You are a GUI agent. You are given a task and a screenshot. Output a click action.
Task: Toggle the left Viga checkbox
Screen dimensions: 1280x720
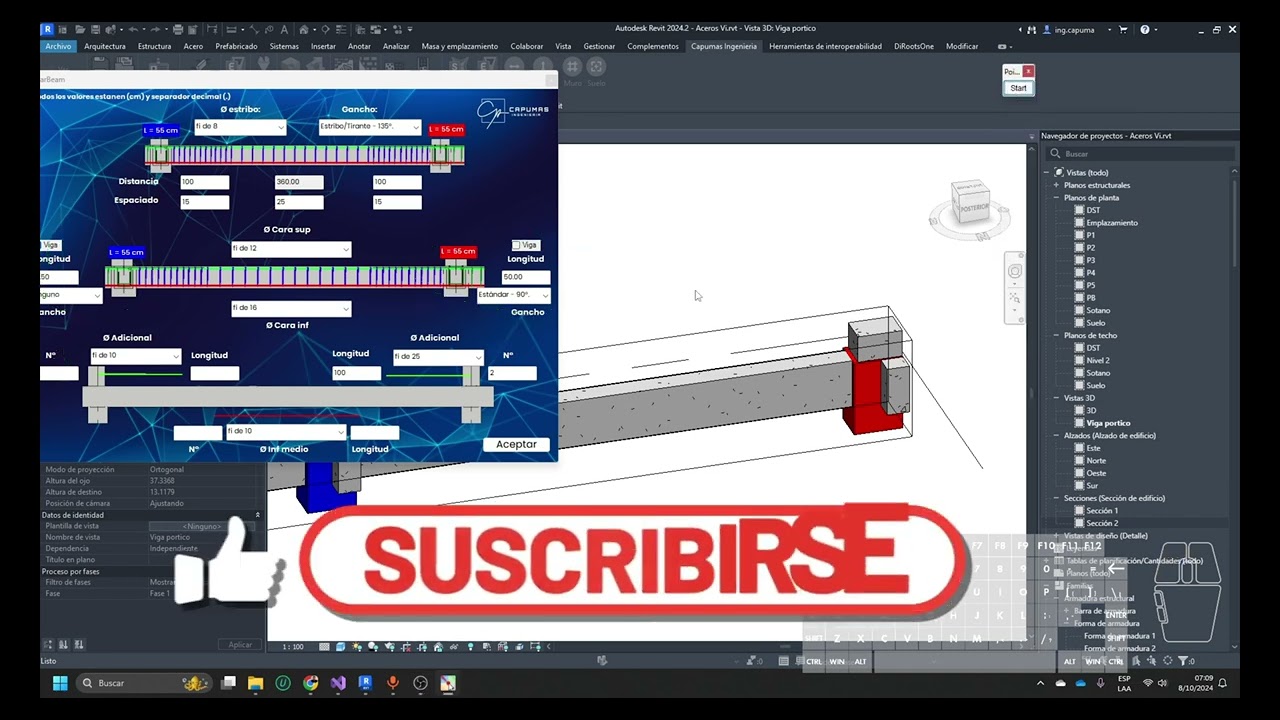pos(41,245)
